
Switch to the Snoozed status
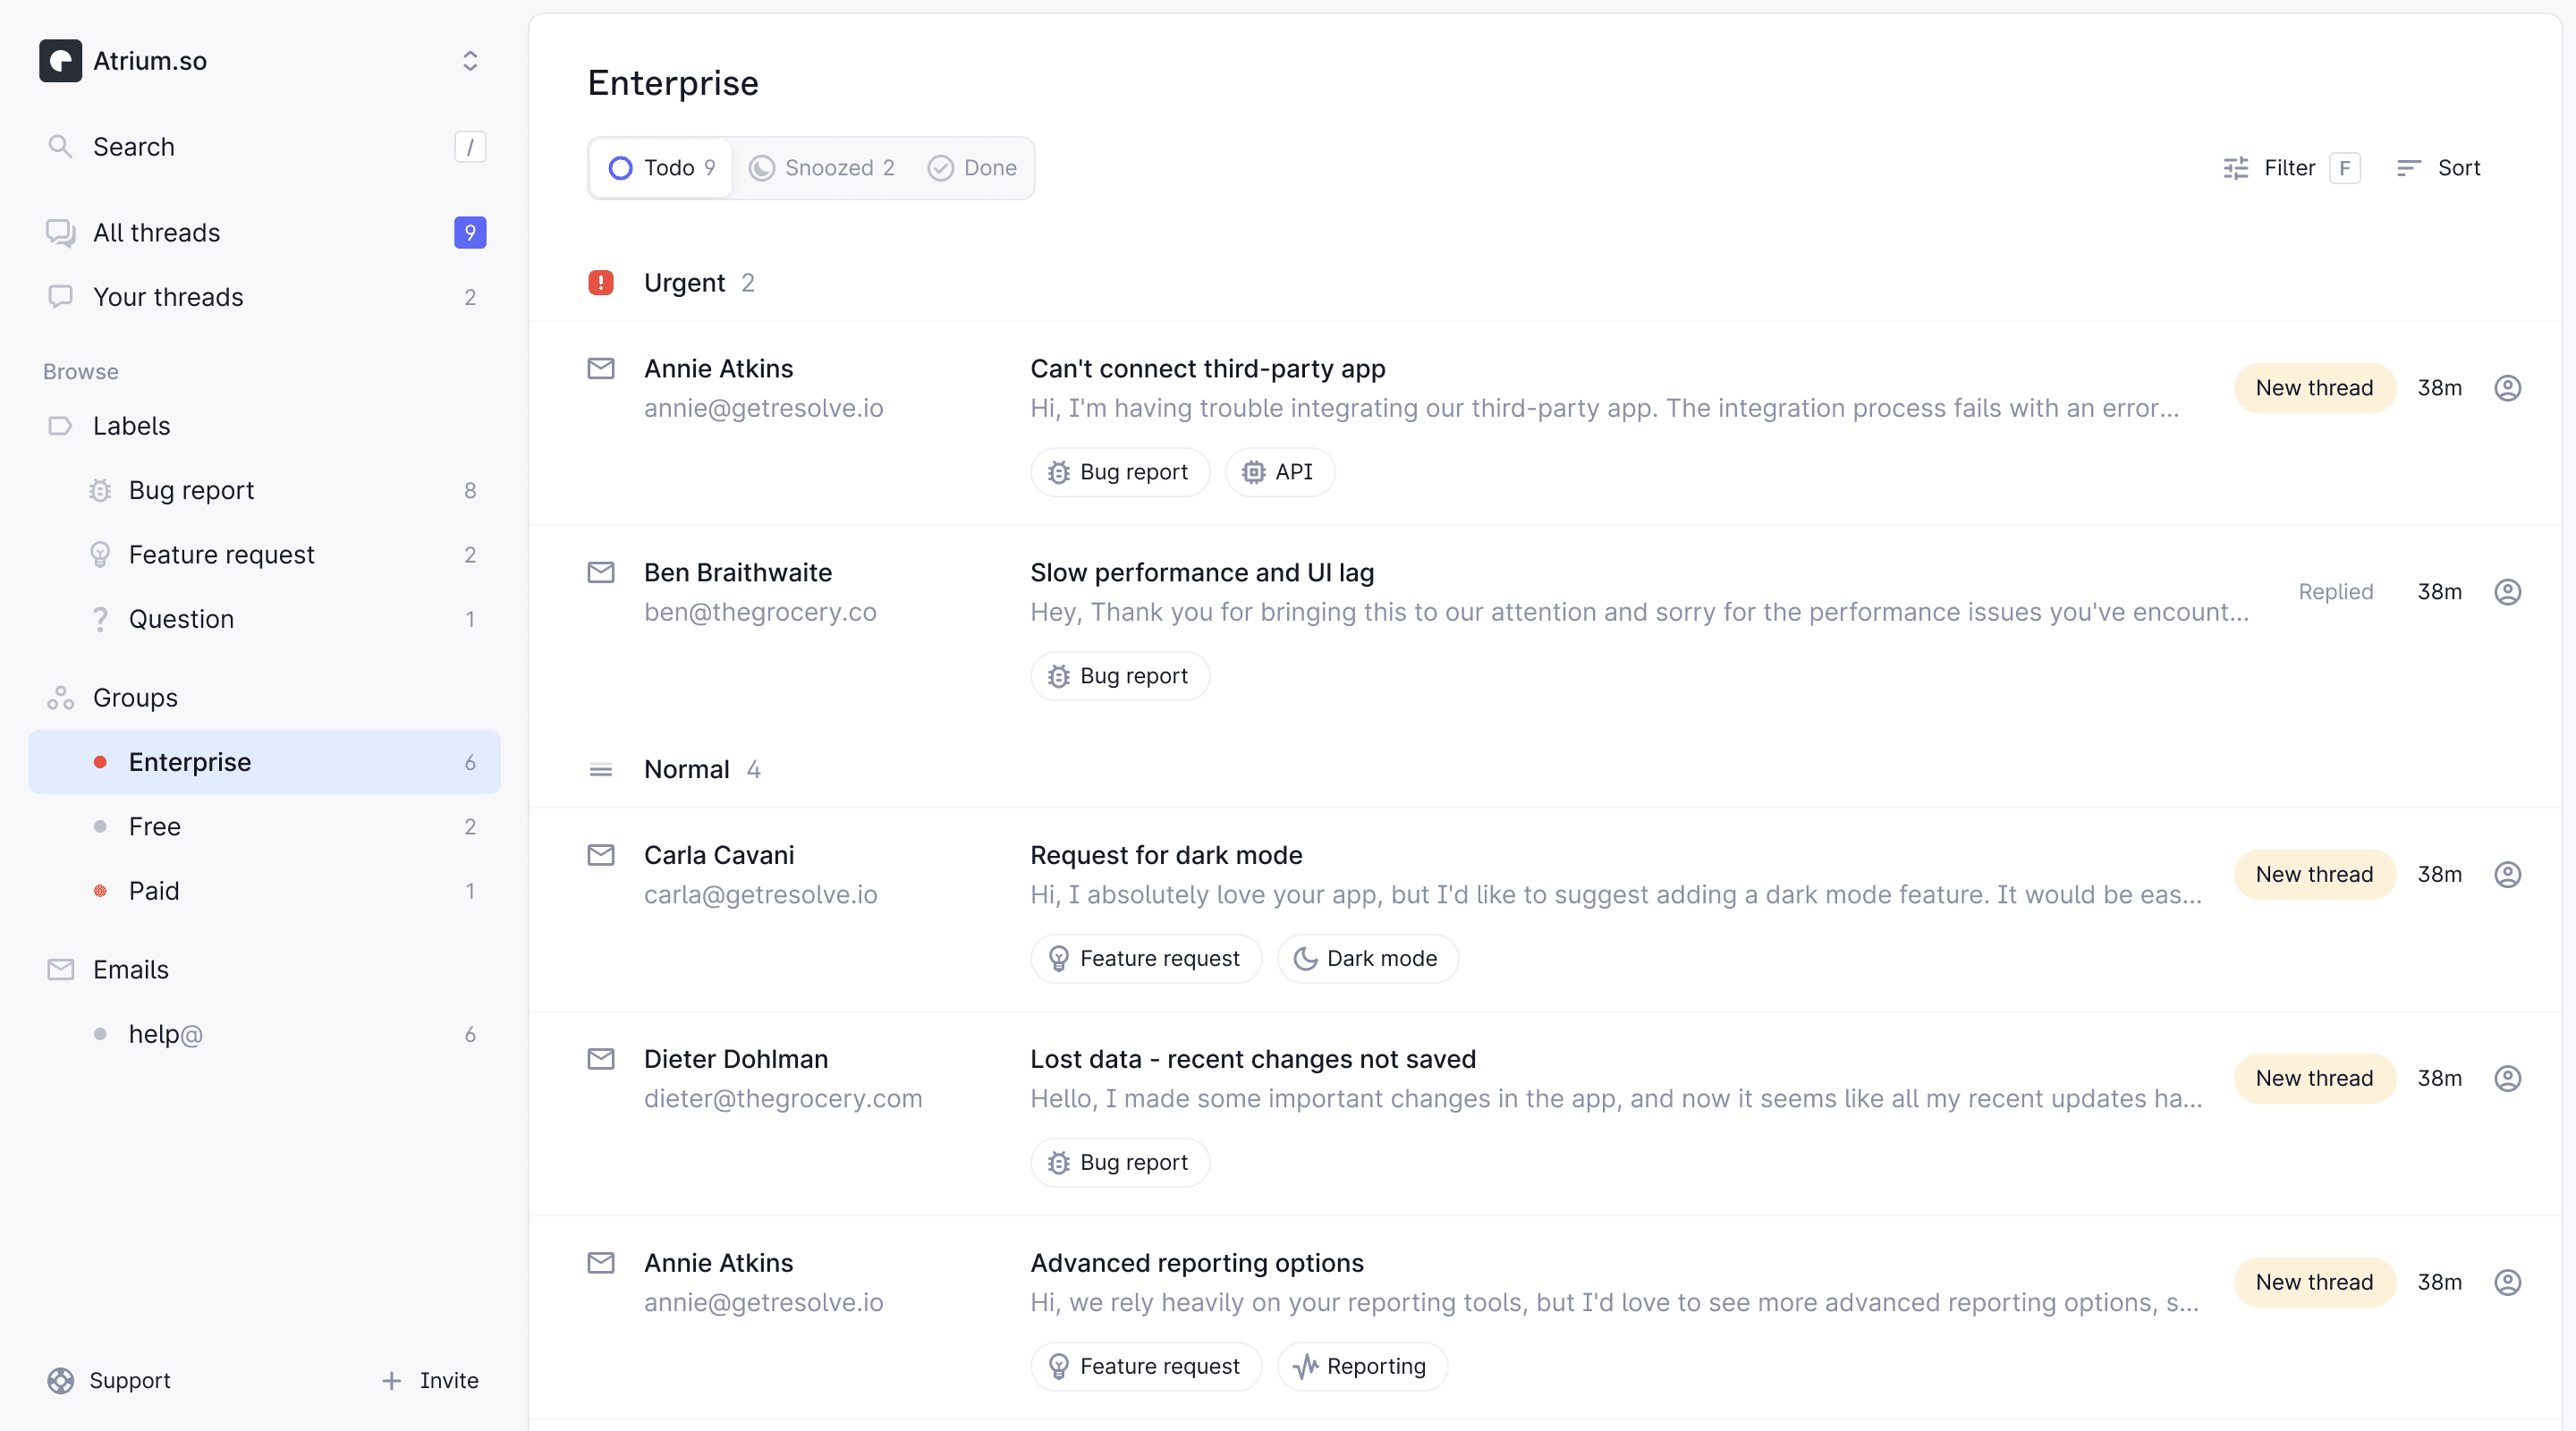click(822, 168)
